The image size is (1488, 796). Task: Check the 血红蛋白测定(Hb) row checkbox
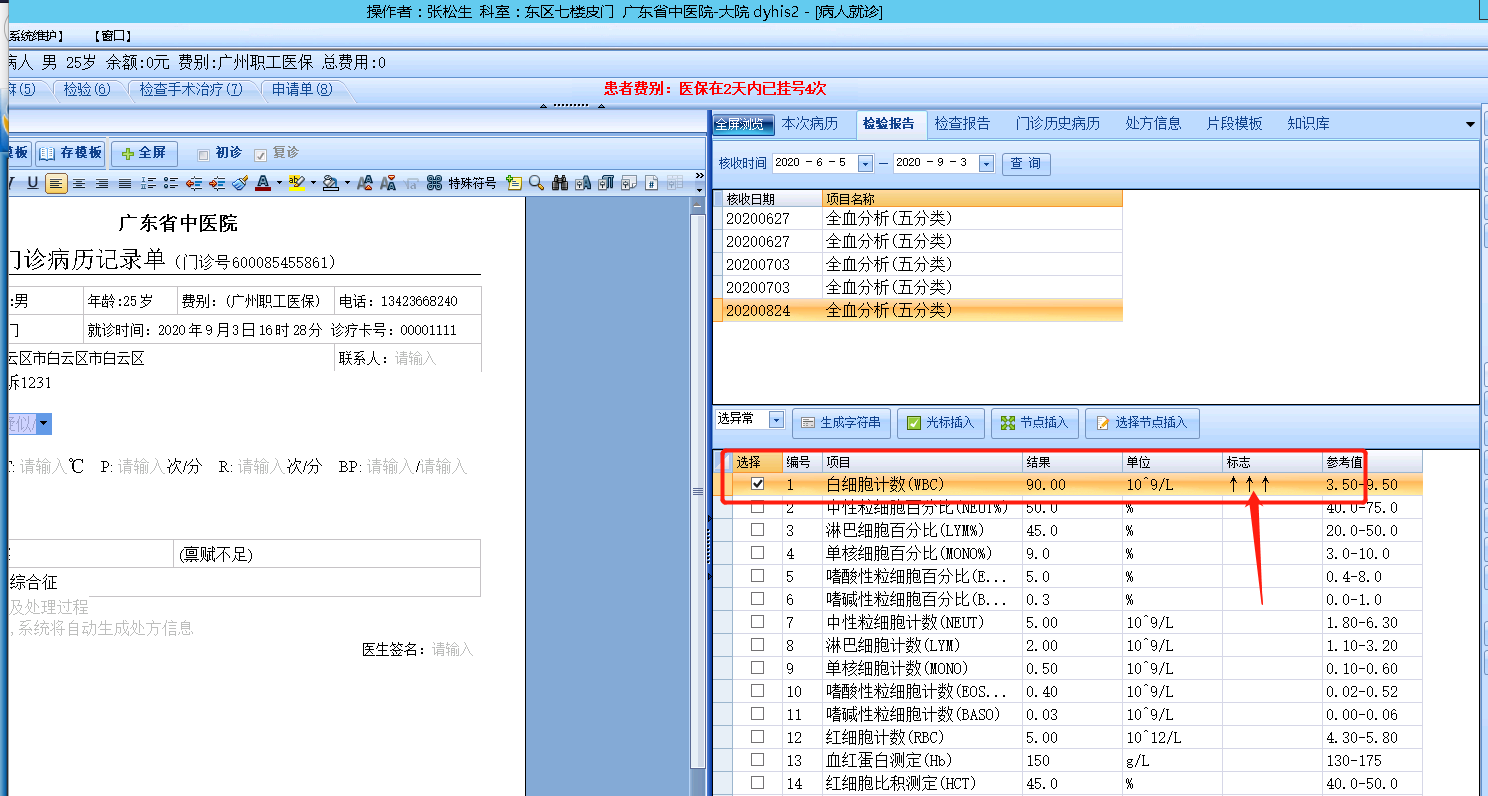[758, 760]
